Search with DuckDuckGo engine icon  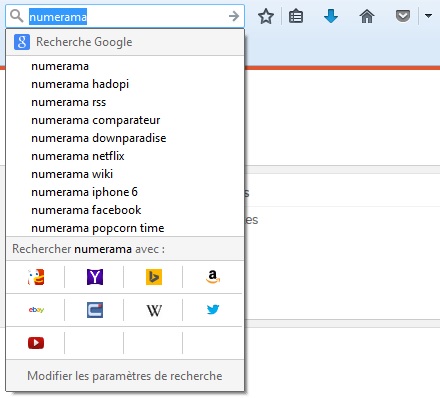(x=36, y=277)
